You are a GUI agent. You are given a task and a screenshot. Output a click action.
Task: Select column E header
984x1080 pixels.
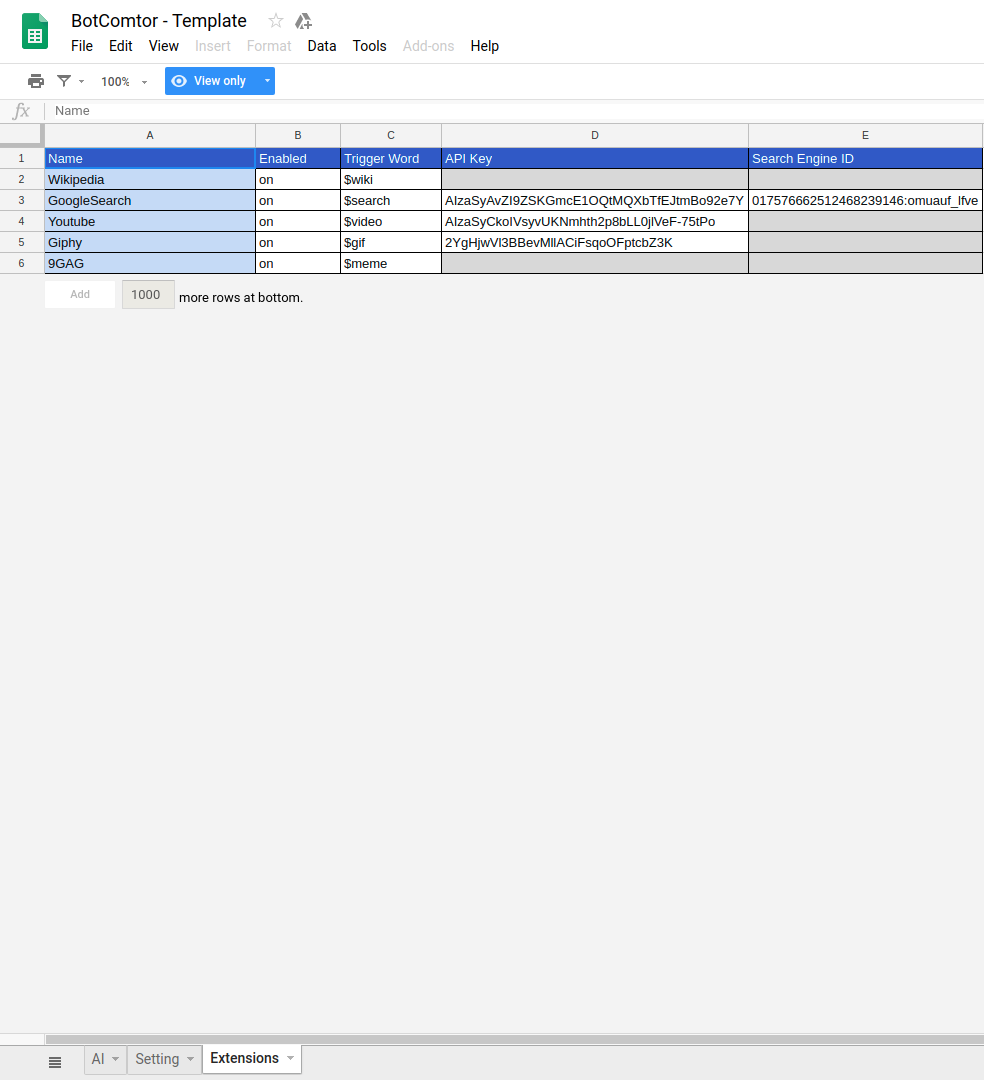tap(866, 136)
